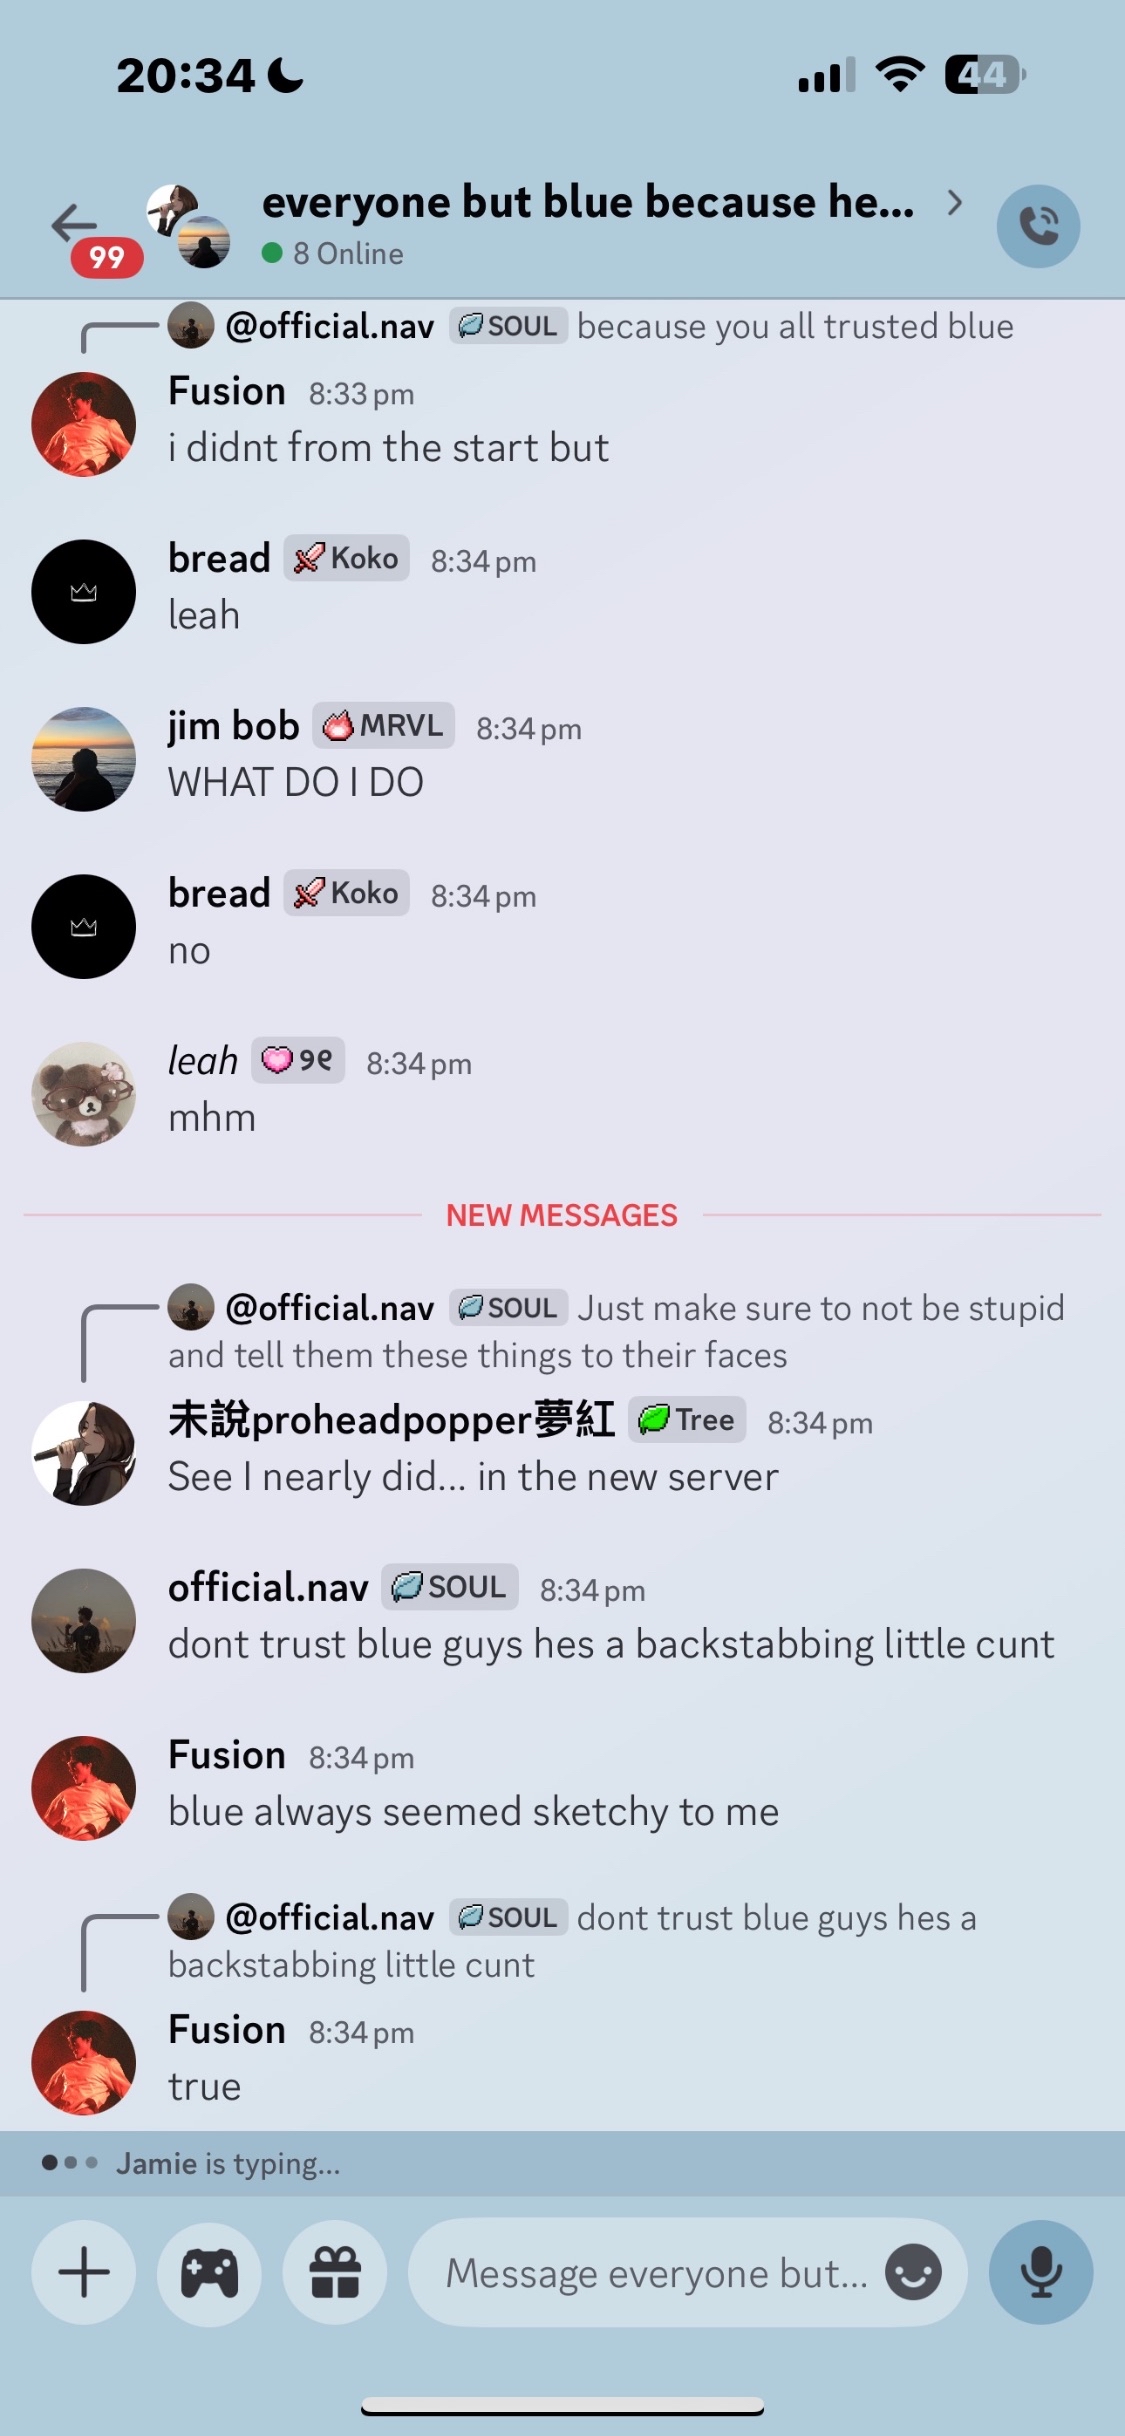Open Fusion's red avatar at 8:33 pm

click(x=84, y=424)
